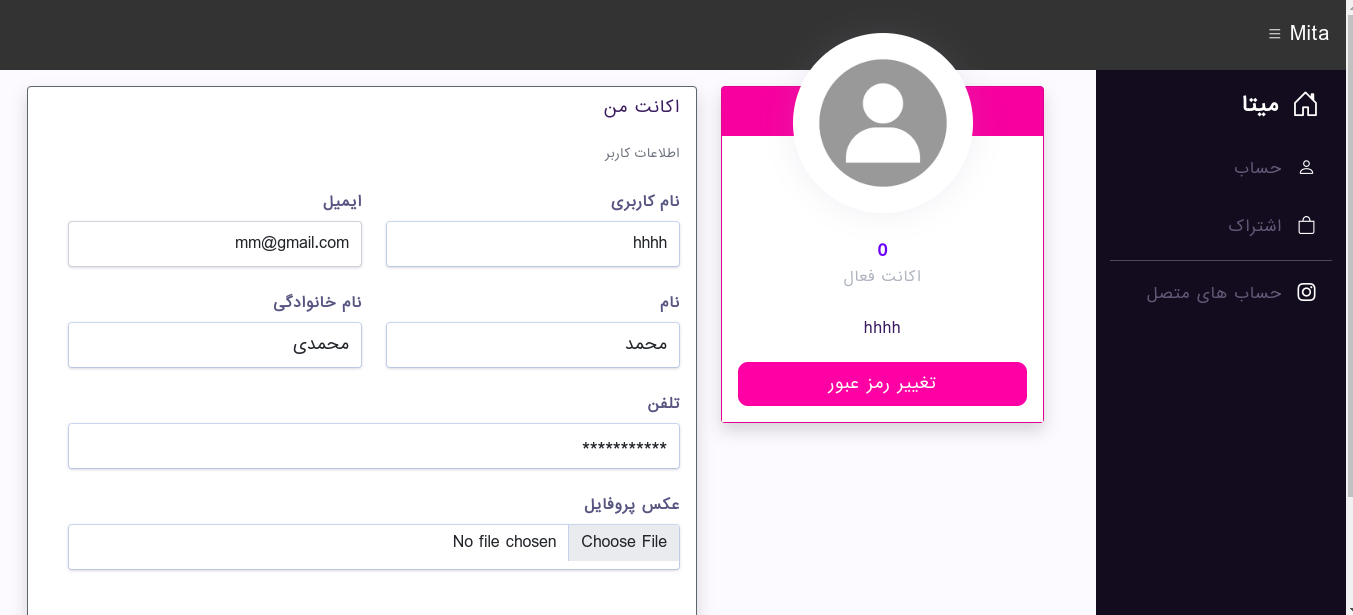Focus the ایمیل field with mm@gmail.com
This screenshot has height=615, width=1353.
coord(215,244)
